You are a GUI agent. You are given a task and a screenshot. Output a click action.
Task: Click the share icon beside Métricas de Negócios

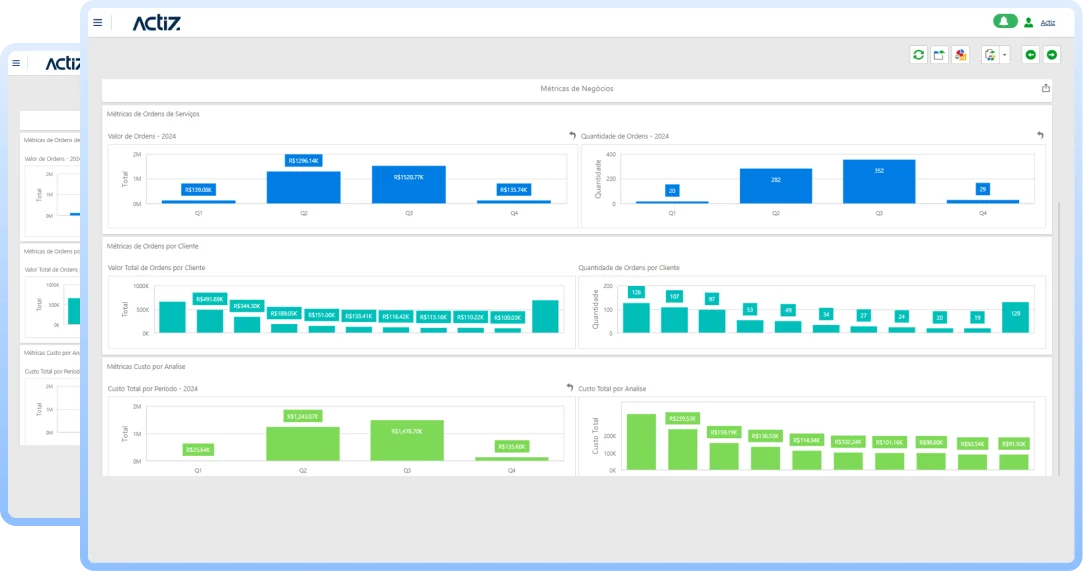click(1046, 88)
